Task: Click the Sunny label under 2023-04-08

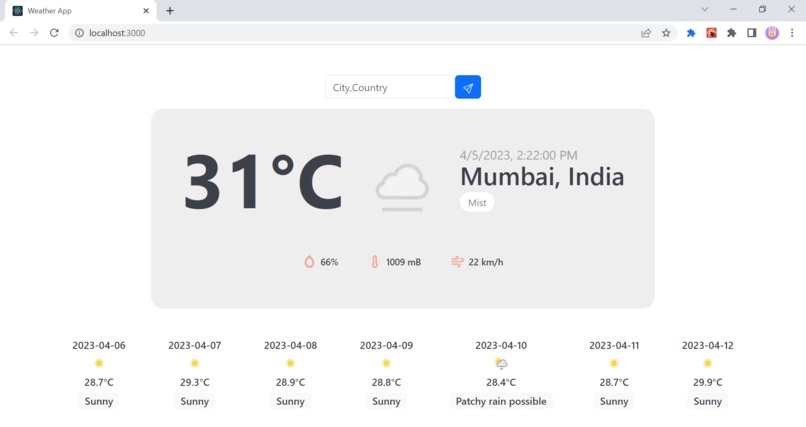Action: coord(290,401)
